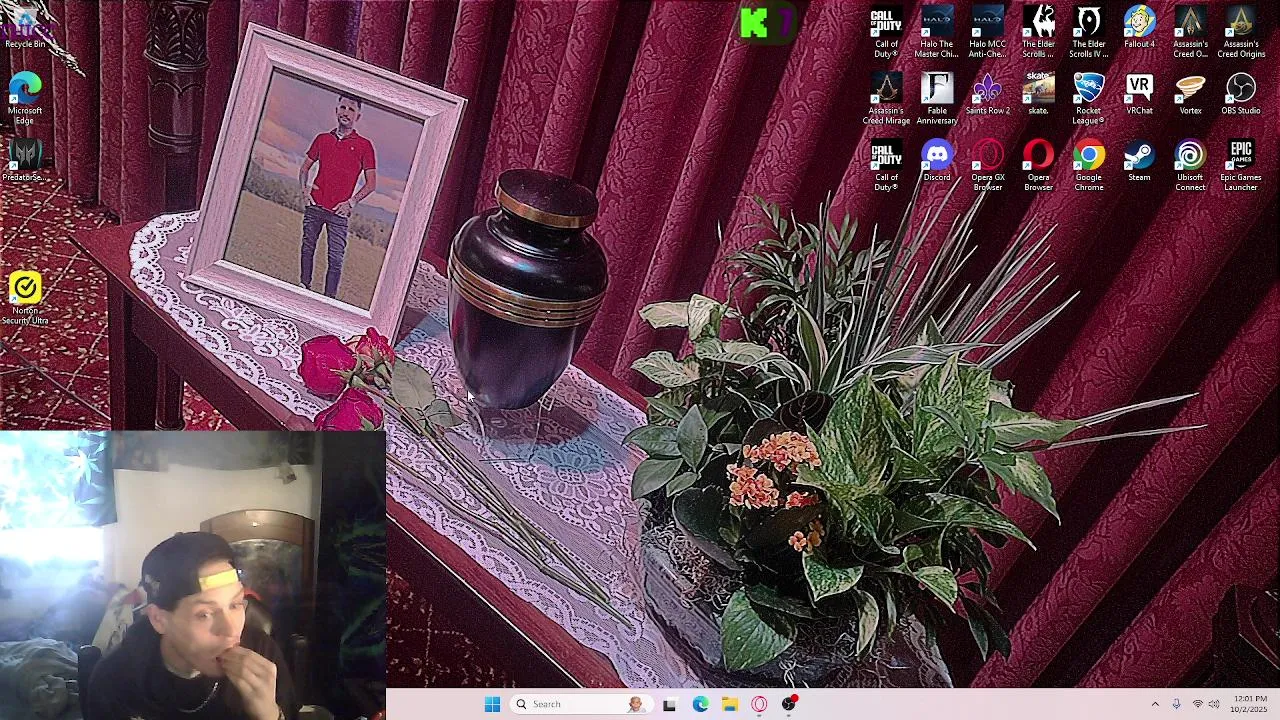
Task: Select the Call of Duty shortcut beside Halo
Action: pyautogui.click(x=886, y=31)
